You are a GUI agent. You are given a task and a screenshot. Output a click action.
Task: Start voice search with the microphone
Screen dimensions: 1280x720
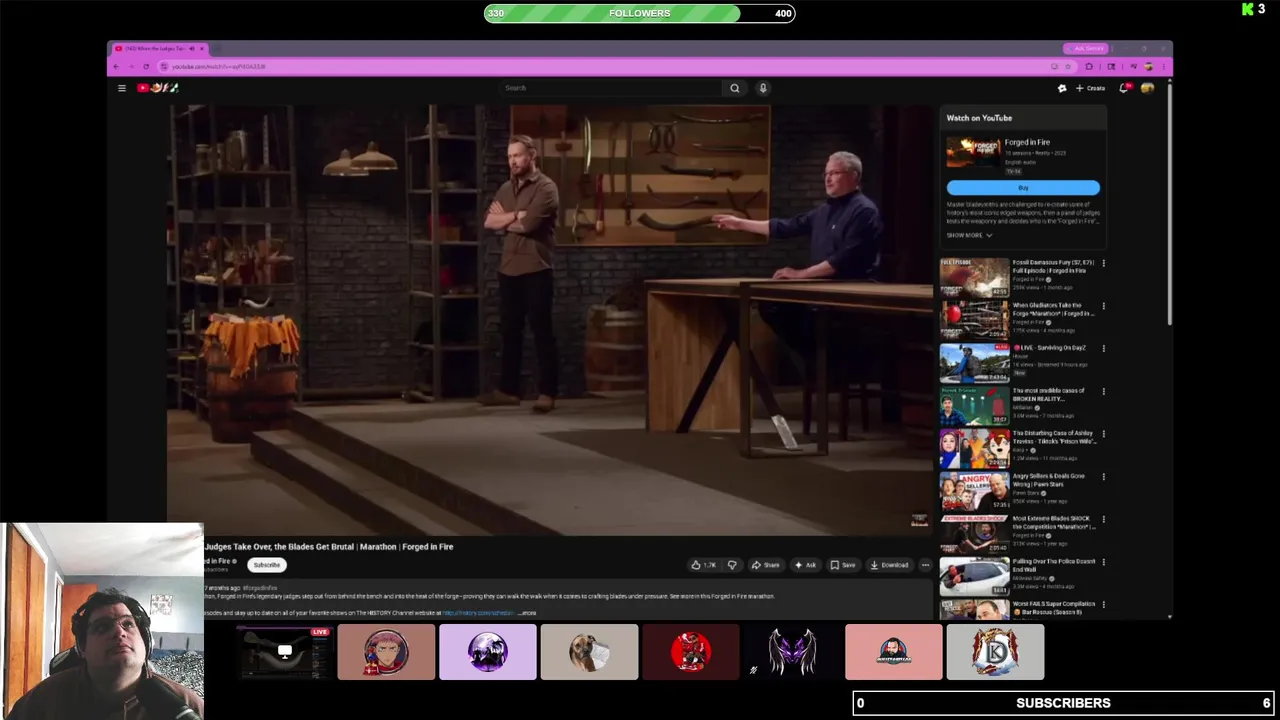pyautogui.click(x=763, y=88)
